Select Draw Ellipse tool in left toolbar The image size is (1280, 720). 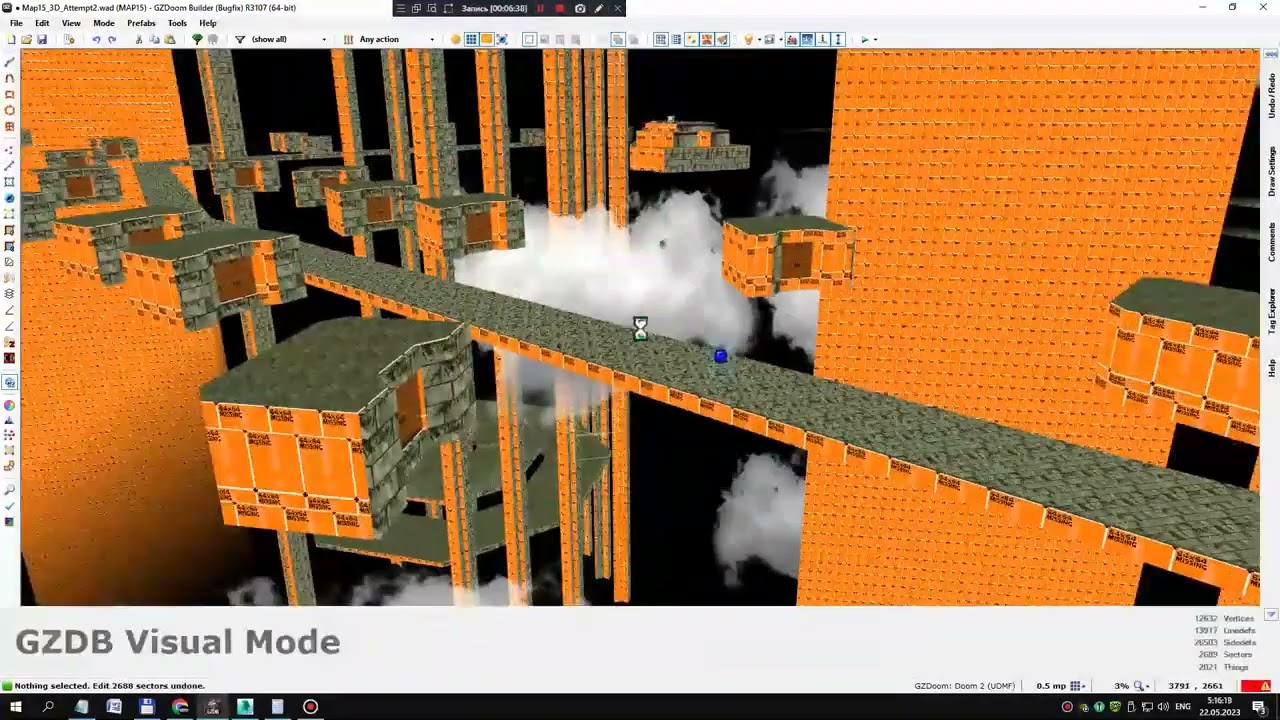[10, 110]
